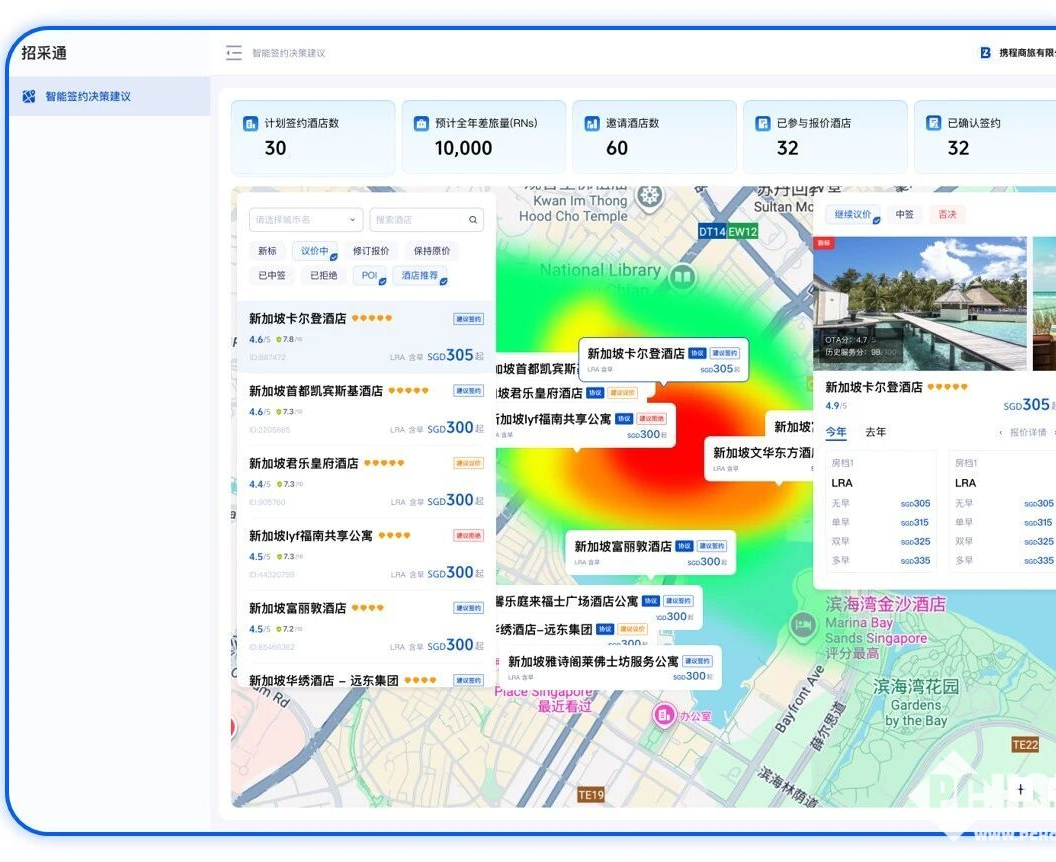1056x862 pixels.
Task: Click the 否决 button
Action: pos(948,213)
